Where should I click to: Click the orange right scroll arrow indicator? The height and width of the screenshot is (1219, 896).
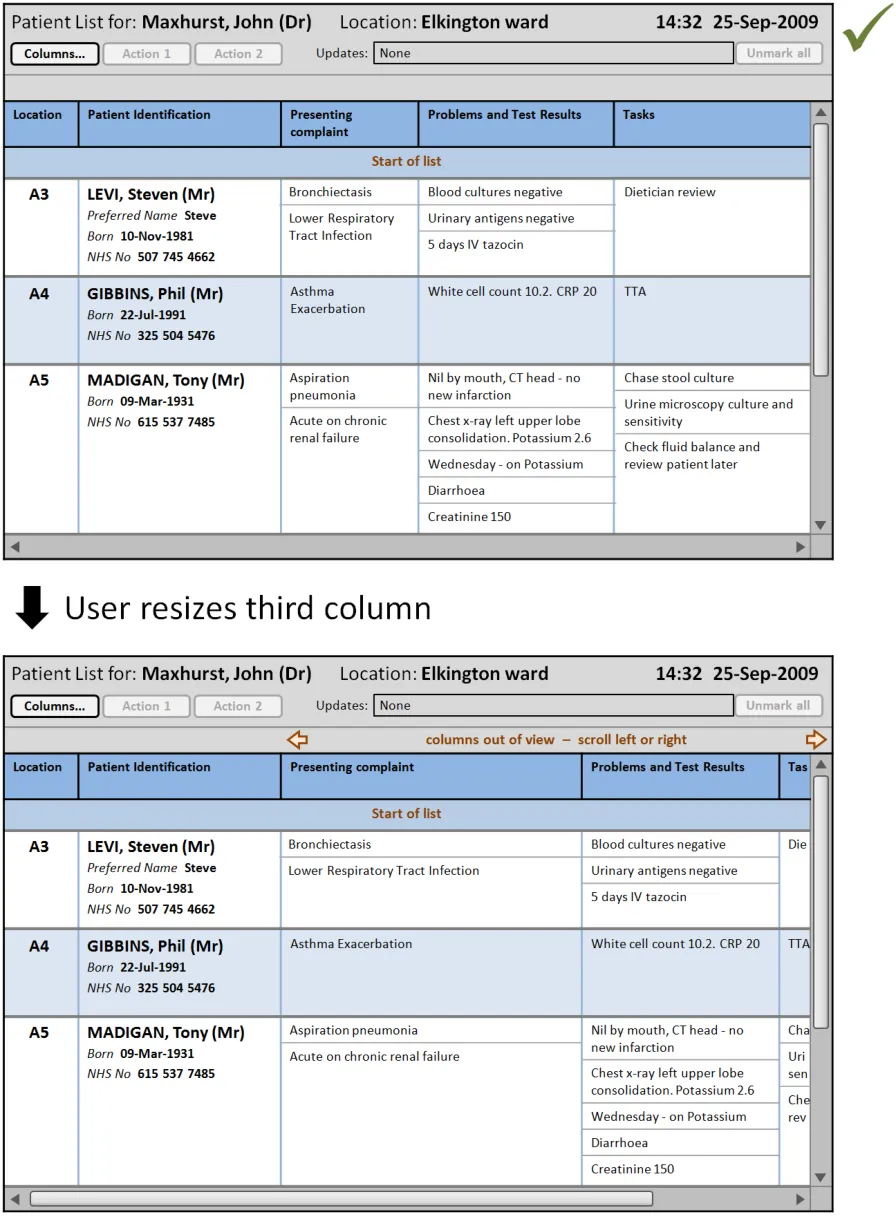pyautogui.click(x=816, y=740)
